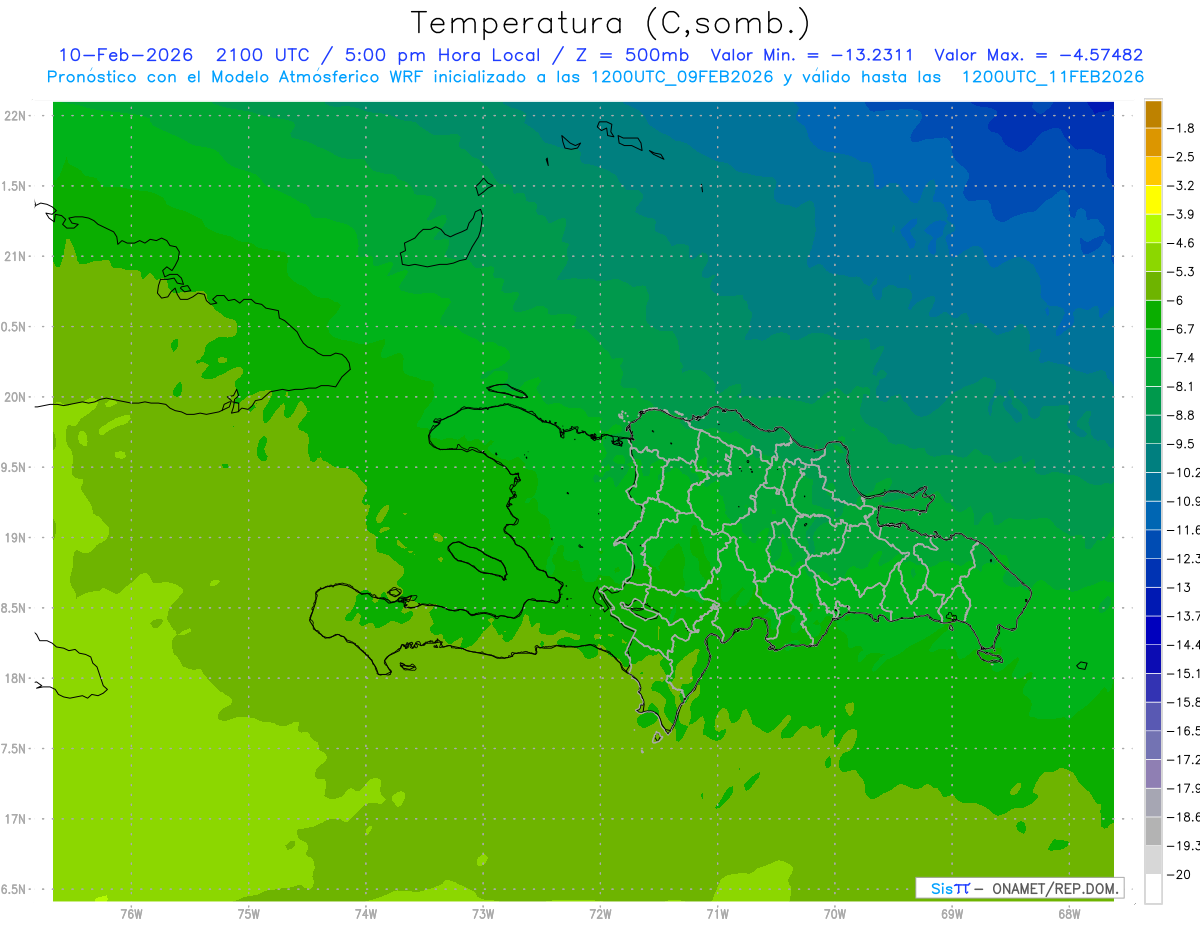1200x927 pixels.
Task: Click the '73W' longitude label
Action: (483, 914)
